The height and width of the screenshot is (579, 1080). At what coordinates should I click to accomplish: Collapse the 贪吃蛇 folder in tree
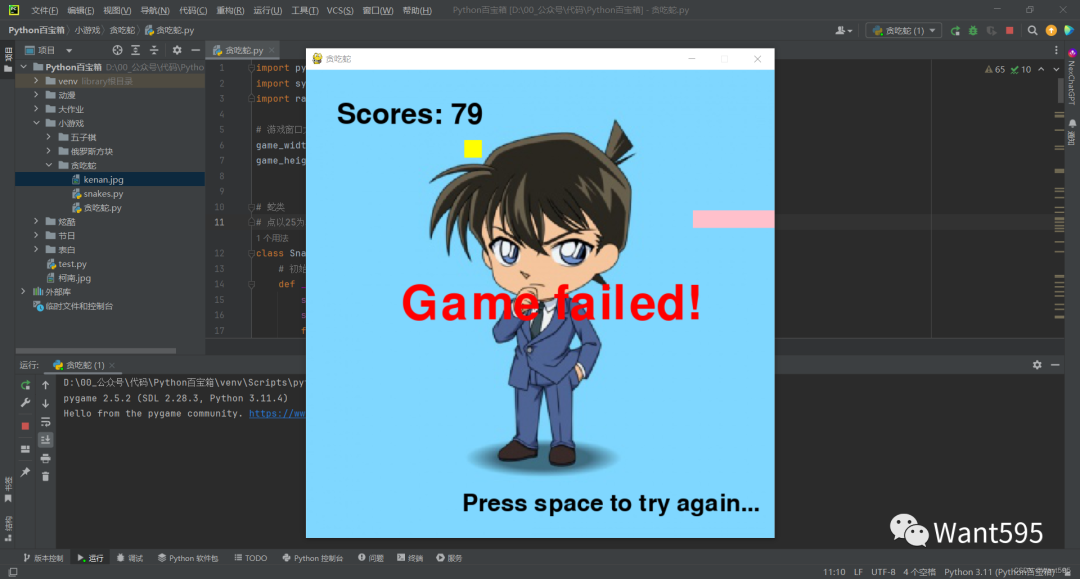(49, 165)
